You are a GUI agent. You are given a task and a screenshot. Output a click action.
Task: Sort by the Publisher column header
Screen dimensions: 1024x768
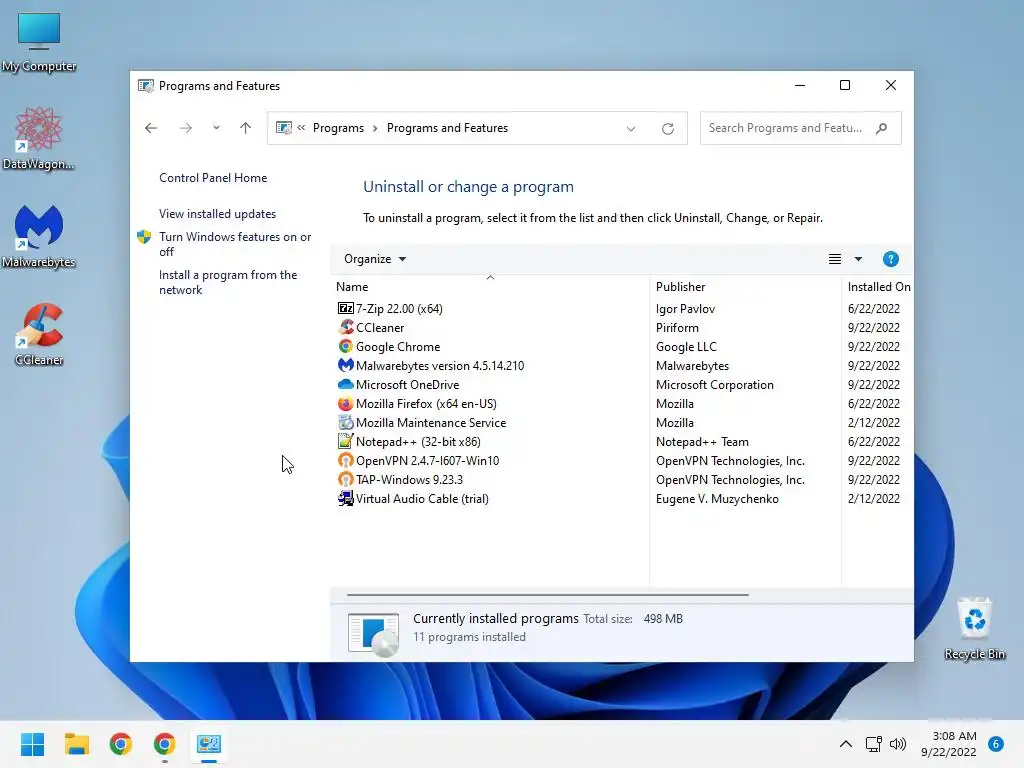(x=680, y=287)
